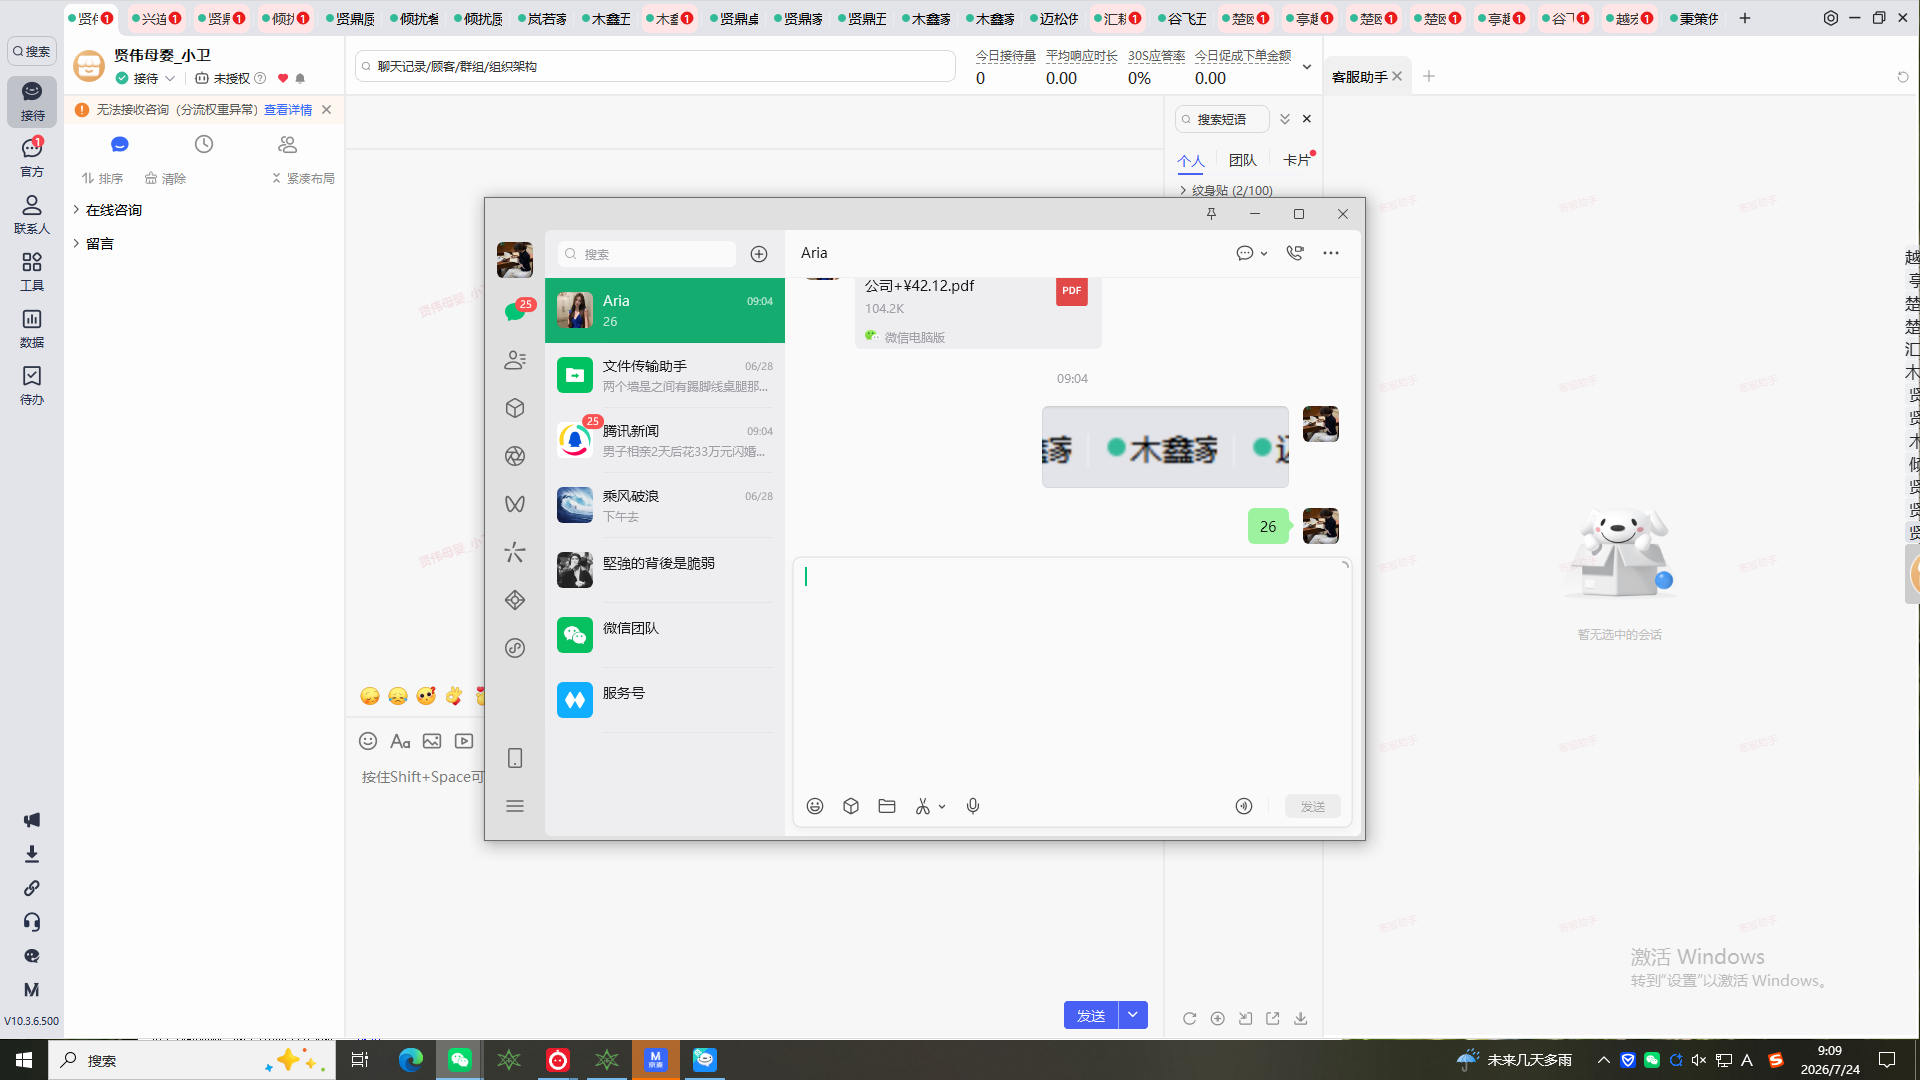The image size is (1920, 1080).
Task: Click the settings hexagon icon in title bar
Action: tap(1831, 18)
